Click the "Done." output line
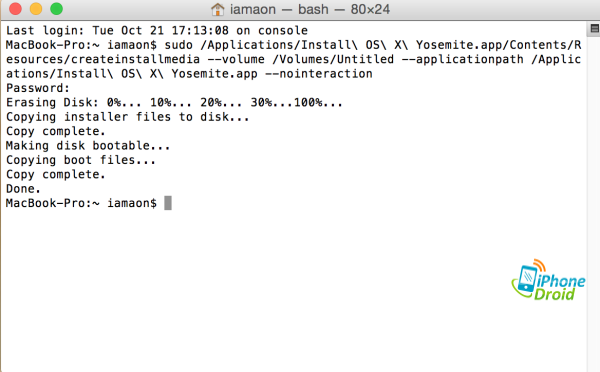 tap(23, 189)
